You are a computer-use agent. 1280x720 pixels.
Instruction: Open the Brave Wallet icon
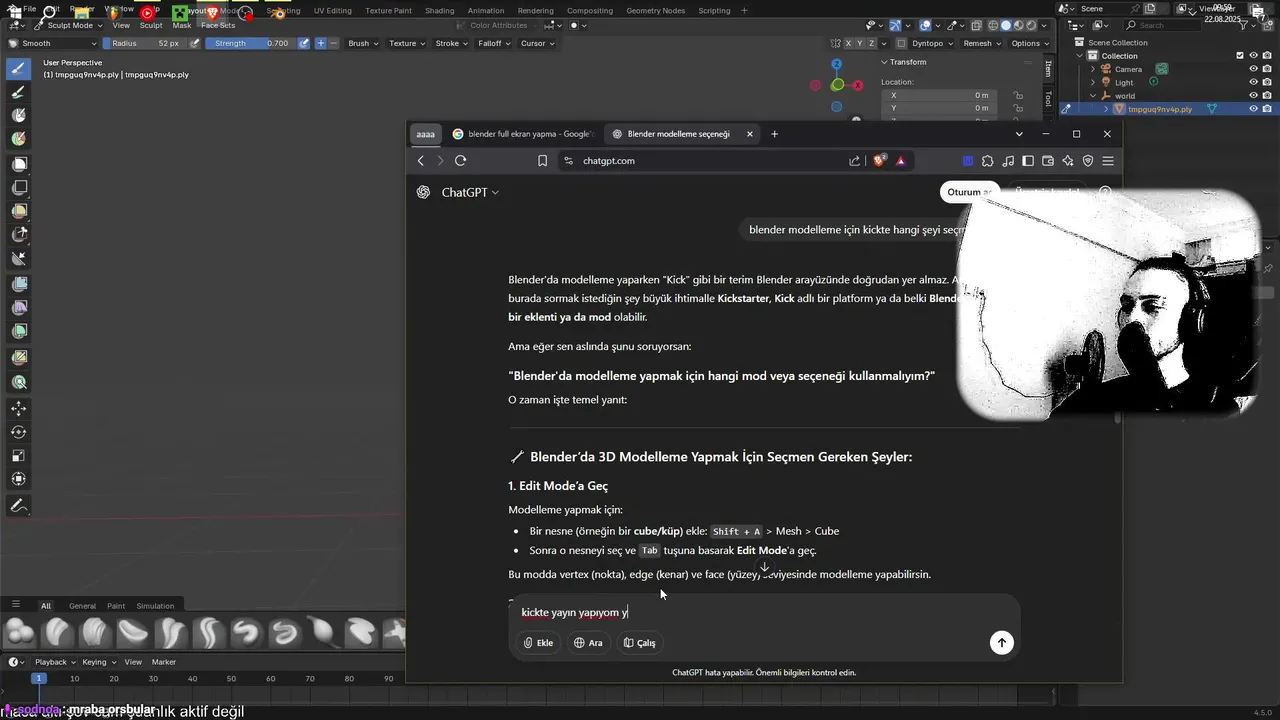pos(1048,160)
